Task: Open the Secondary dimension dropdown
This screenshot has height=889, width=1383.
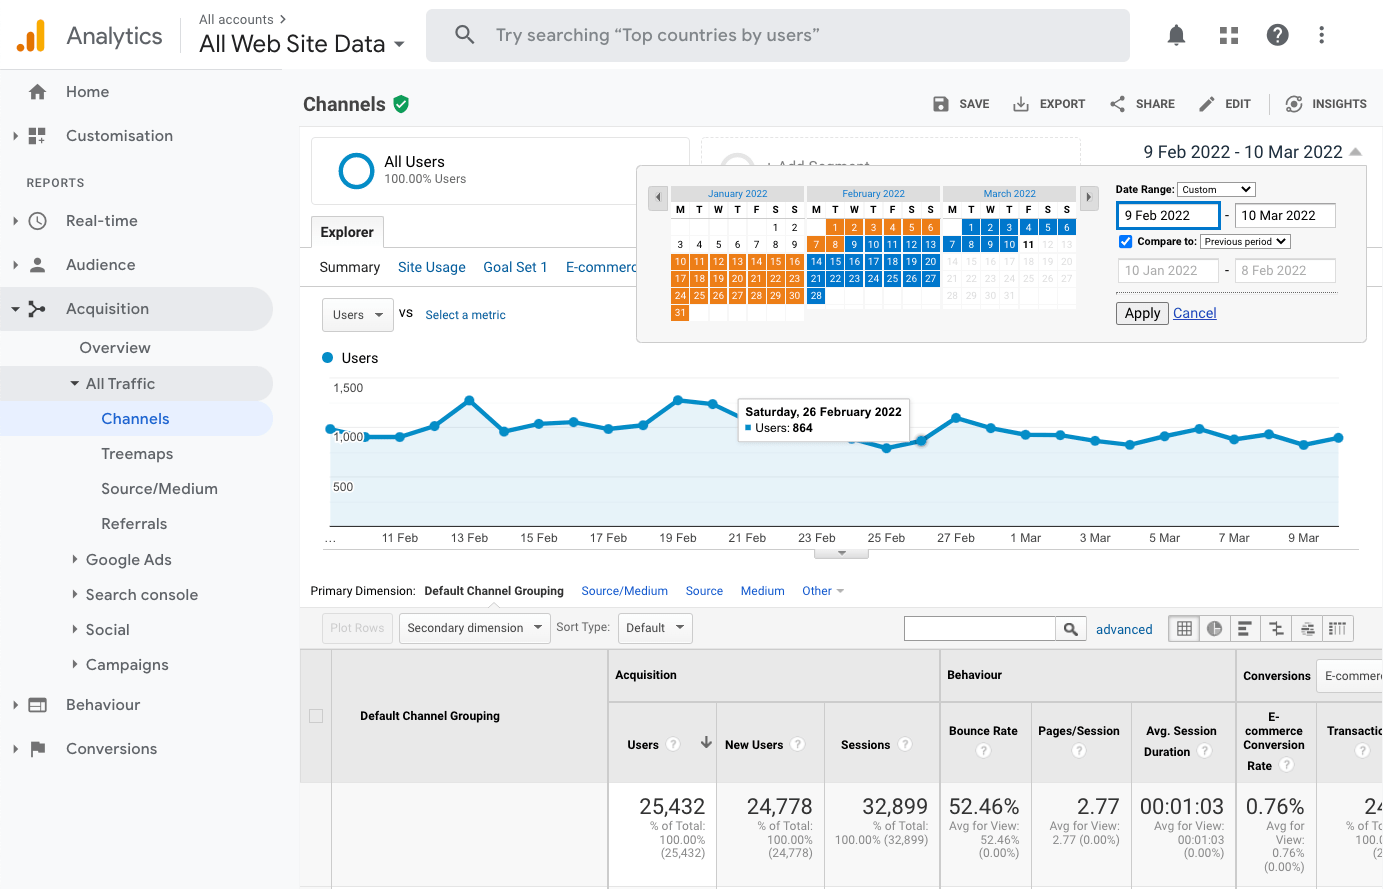Action: 474,628
